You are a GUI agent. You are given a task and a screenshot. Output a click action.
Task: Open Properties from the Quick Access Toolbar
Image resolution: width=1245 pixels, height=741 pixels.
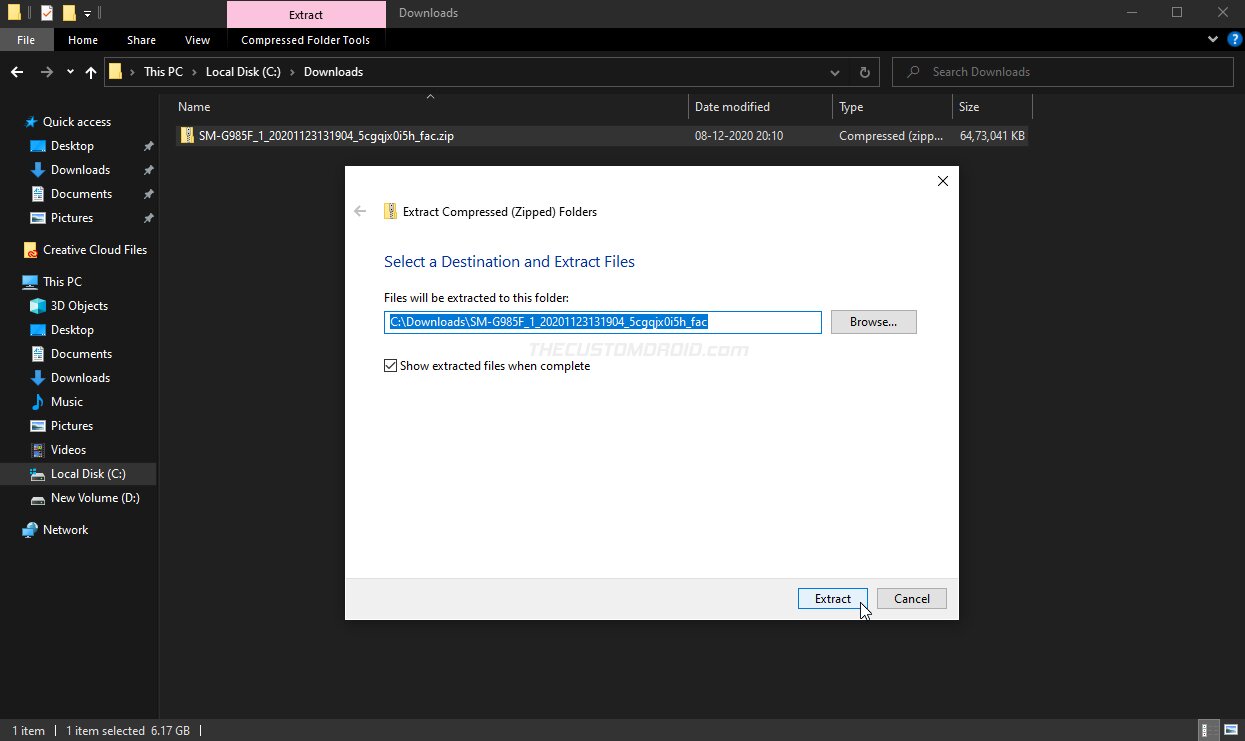pos(46,12)
